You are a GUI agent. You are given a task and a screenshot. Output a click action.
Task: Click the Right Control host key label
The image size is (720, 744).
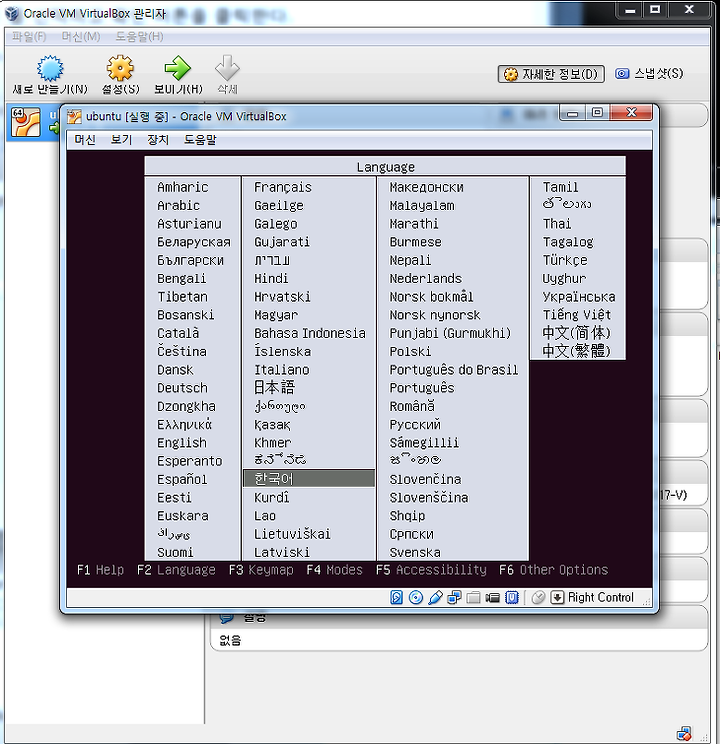click(x=600, y=597)
